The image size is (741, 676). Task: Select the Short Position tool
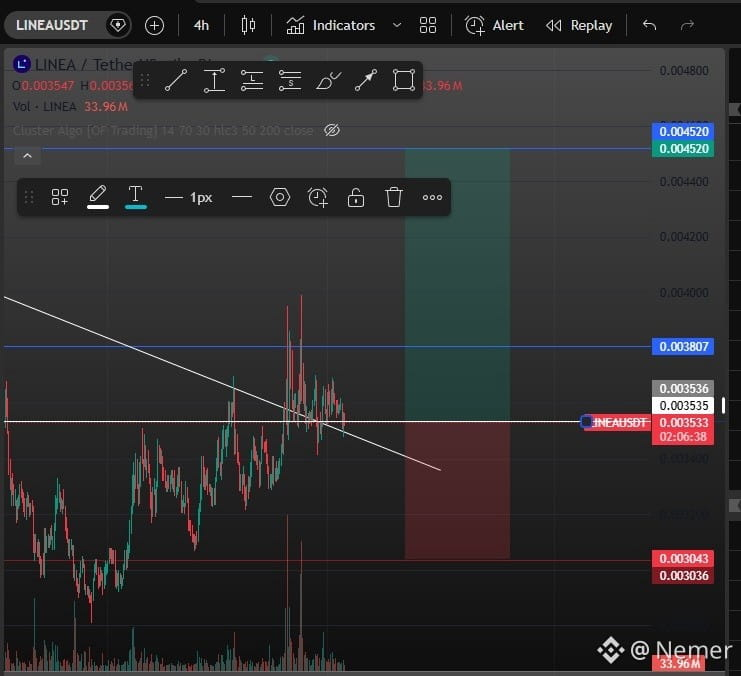tap(290, 80)
